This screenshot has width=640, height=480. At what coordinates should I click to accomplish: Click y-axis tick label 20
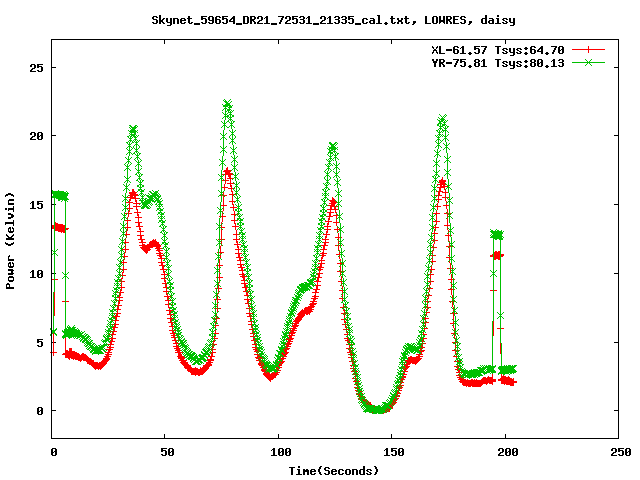point(36,136)
